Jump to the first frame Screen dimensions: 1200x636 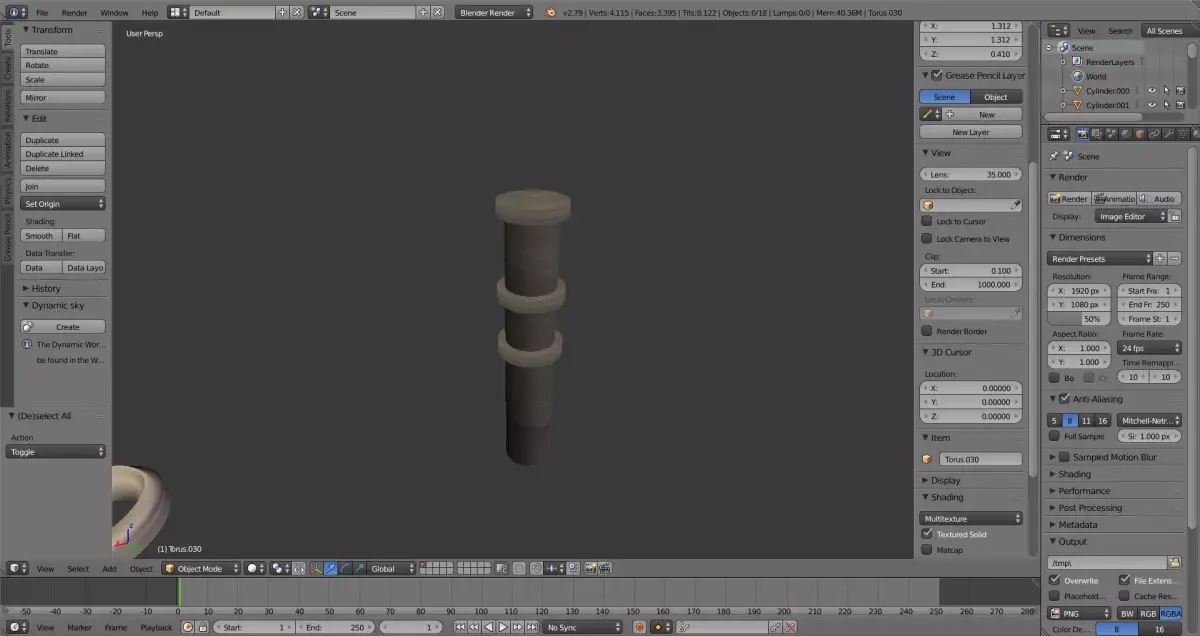point(460,627)
